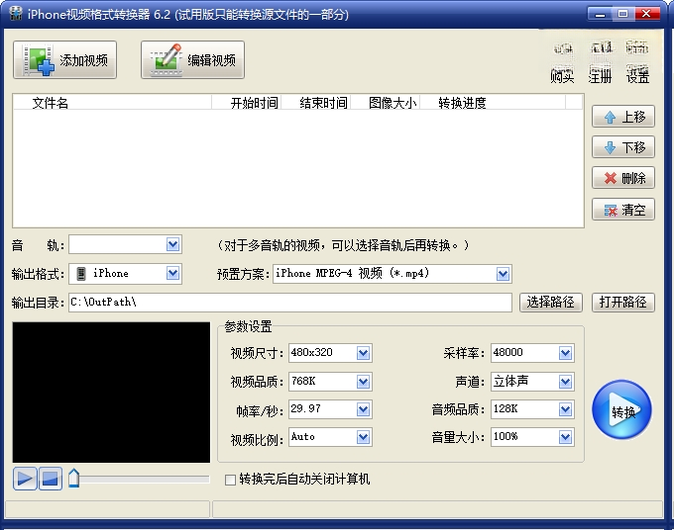
Task: Toggle 转换完后自动关闭计算机 checkbox
Action: 230,479
